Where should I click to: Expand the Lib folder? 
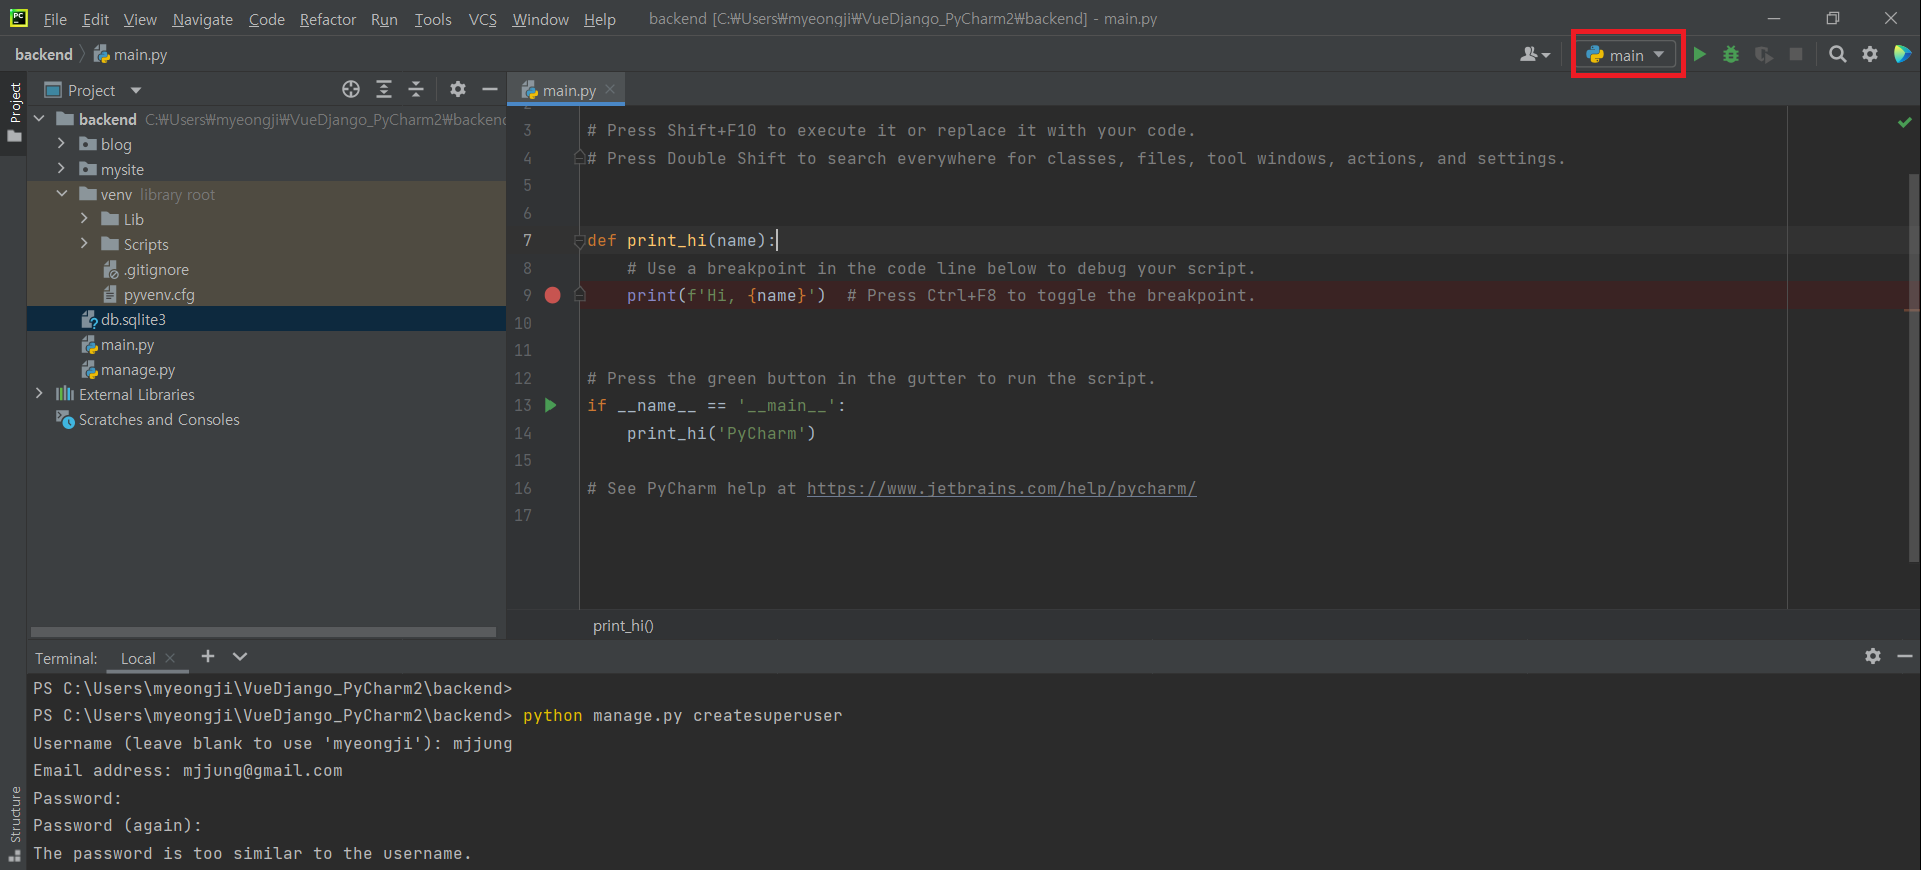click(85, 219)
